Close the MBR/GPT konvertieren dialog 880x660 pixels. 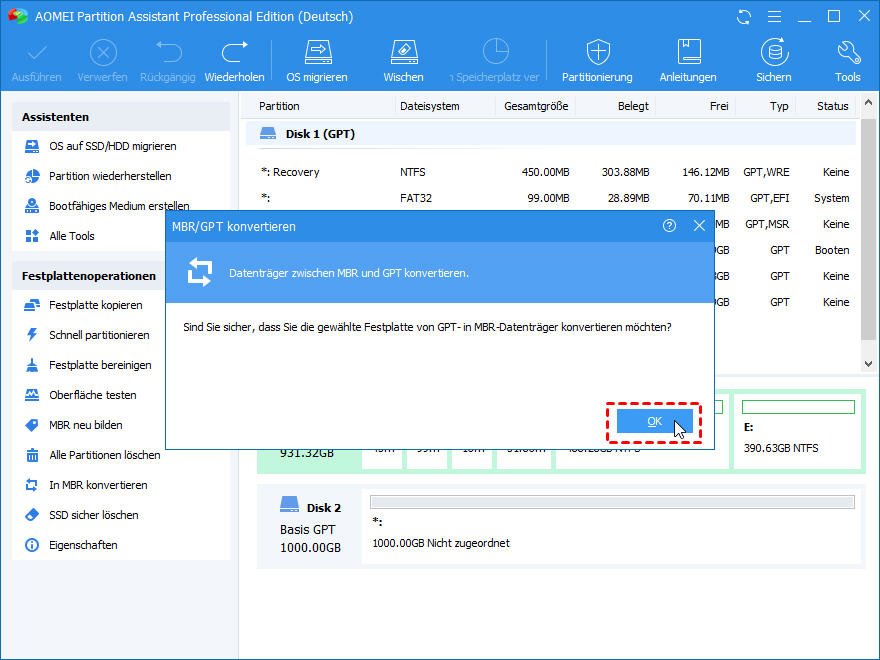click(x=699, y=226)
